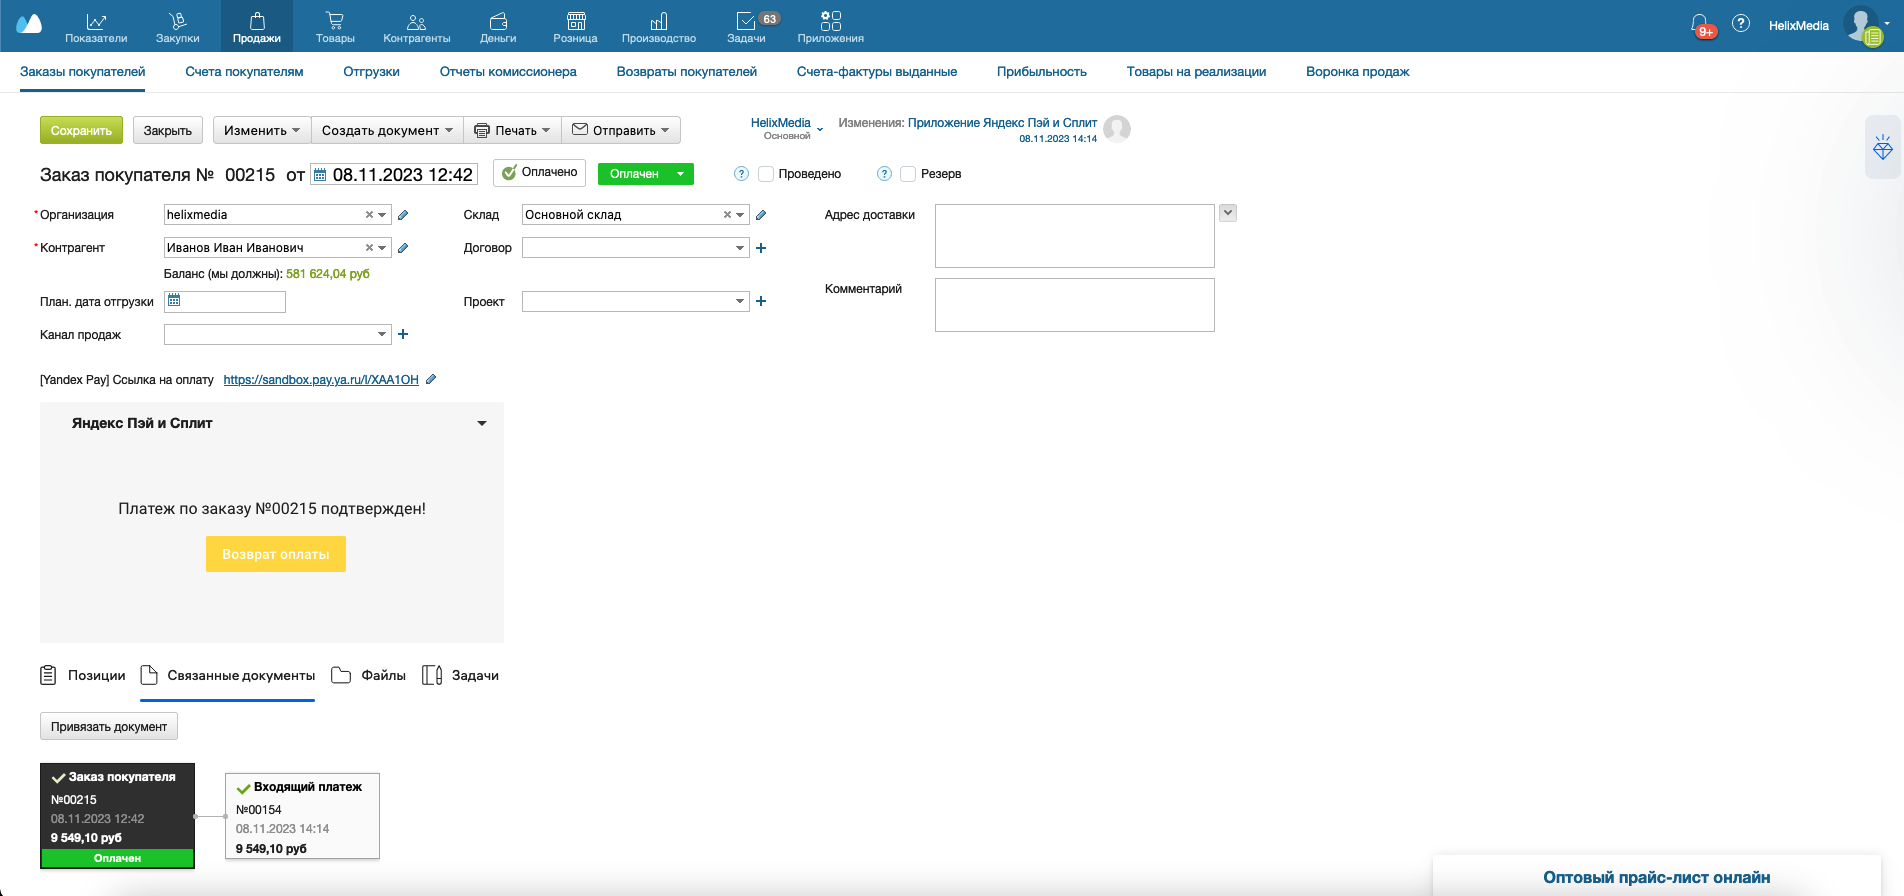Viewport: 1904px width, 896px height.
Task: Open the calendar icon for План. дата отгрузки
Action: 174,301
